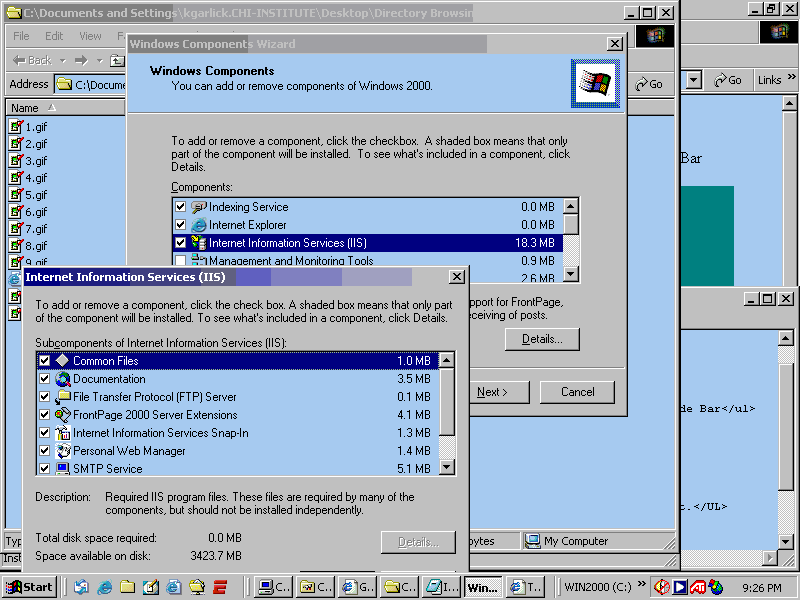Uncheck the Common Files checkbox
This screenshot has height=600, width=800.
click(x=44, y=361)
